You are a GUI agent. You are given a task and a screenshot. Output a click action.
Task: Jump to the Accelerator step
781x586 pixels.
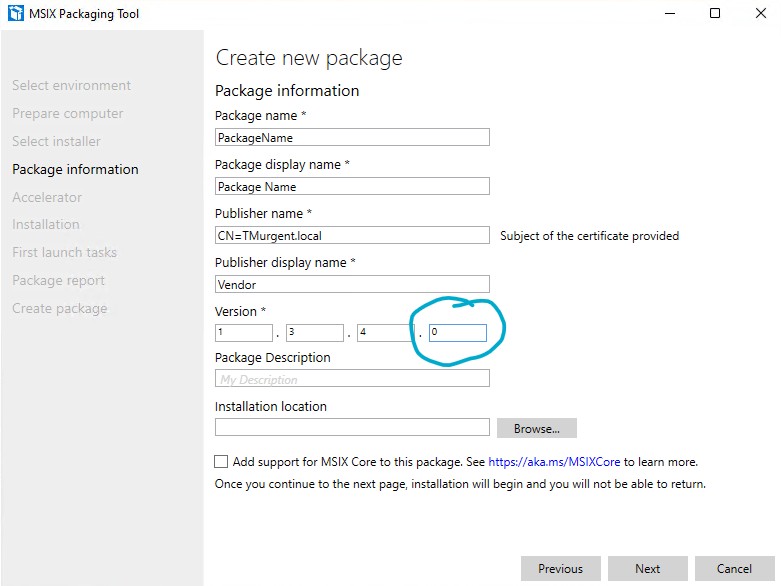point(47,197)
